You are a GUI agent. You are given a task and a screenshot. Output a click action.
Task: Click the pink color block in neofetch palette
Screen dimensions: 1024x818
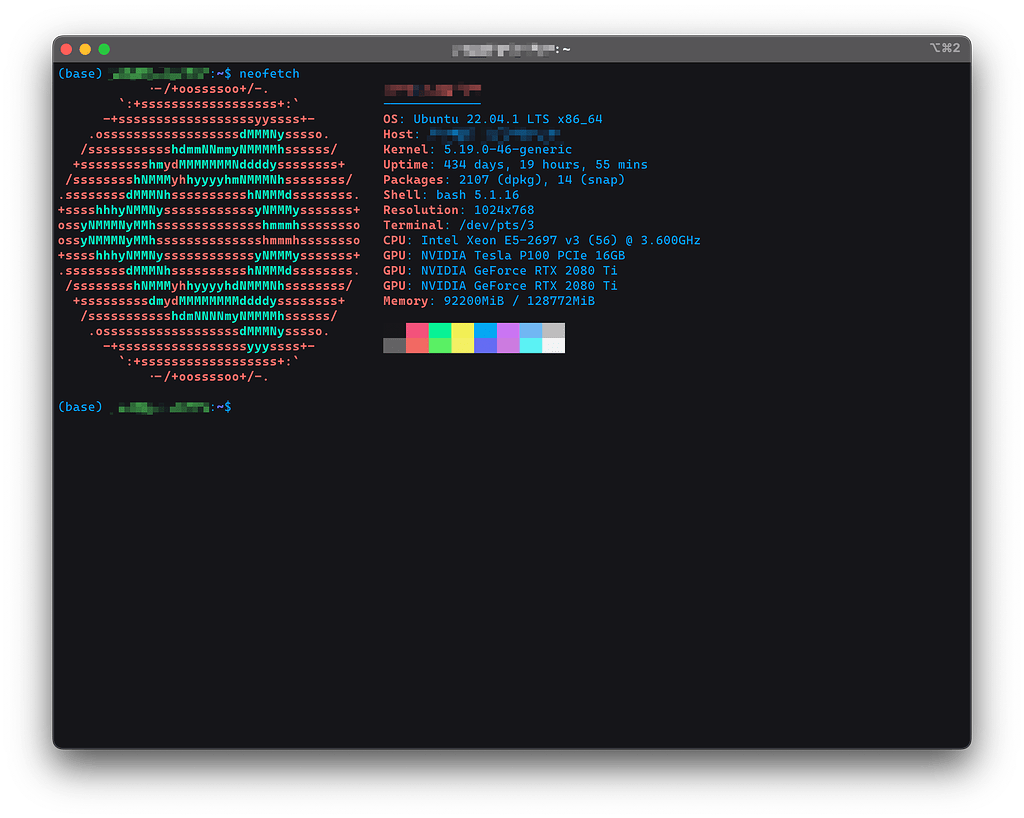[x=417, y=330]
